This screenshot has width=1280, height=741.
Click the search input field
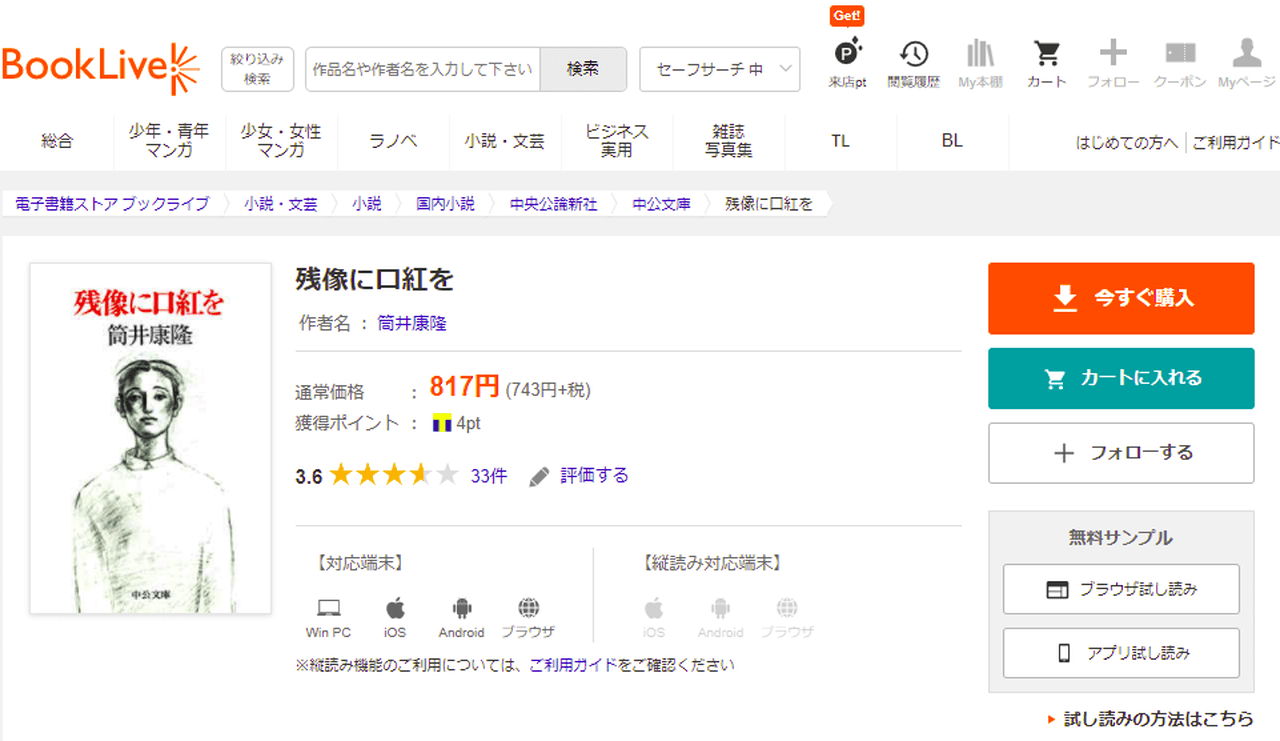pos(422,69)
